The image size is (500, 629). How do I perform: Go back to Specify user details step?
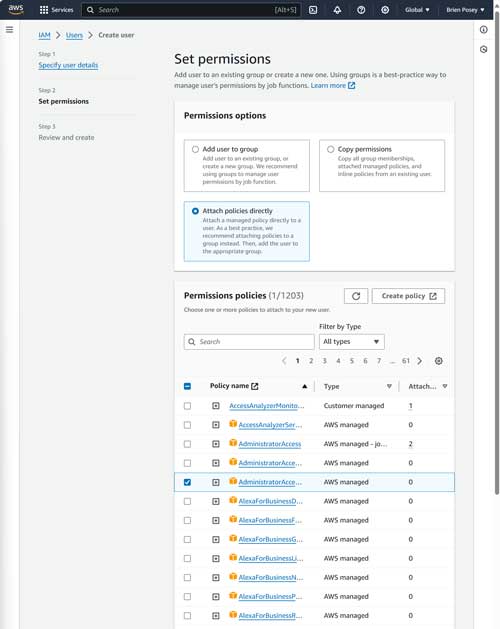68,65
